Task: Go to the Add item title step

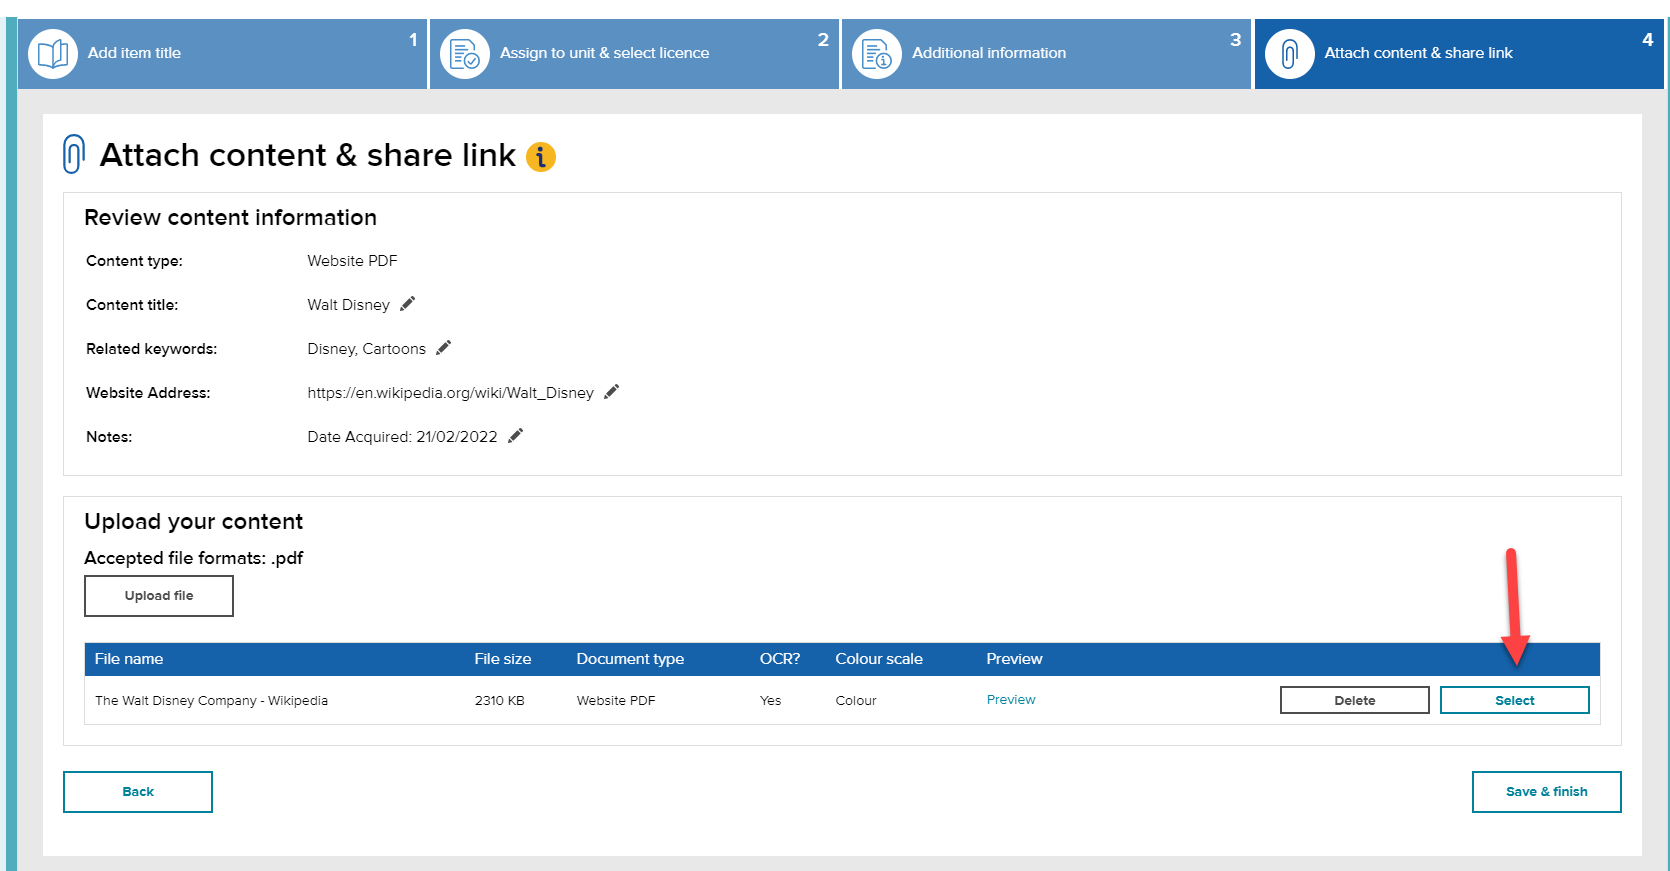Action: pyautogui.click(x=222, y=53)
